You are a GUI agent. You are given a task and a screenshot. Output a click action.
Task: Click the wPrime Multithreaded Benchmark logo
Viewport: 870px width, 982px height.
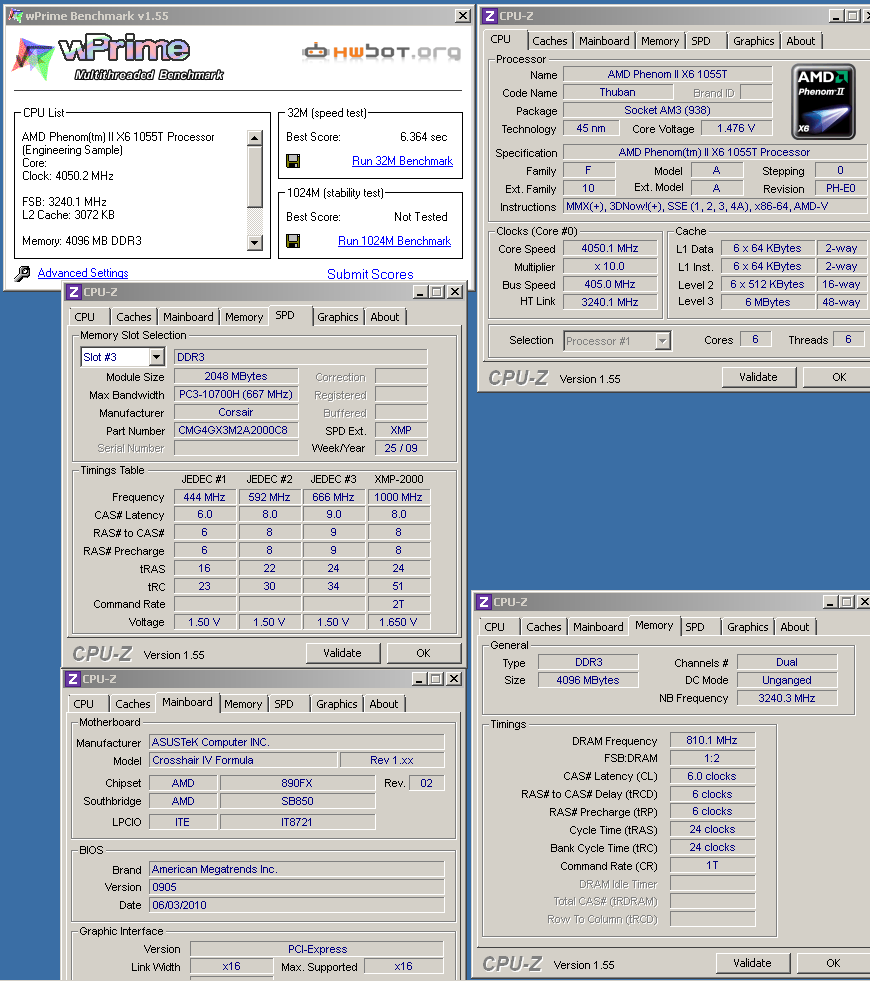[x=119, y=58]
